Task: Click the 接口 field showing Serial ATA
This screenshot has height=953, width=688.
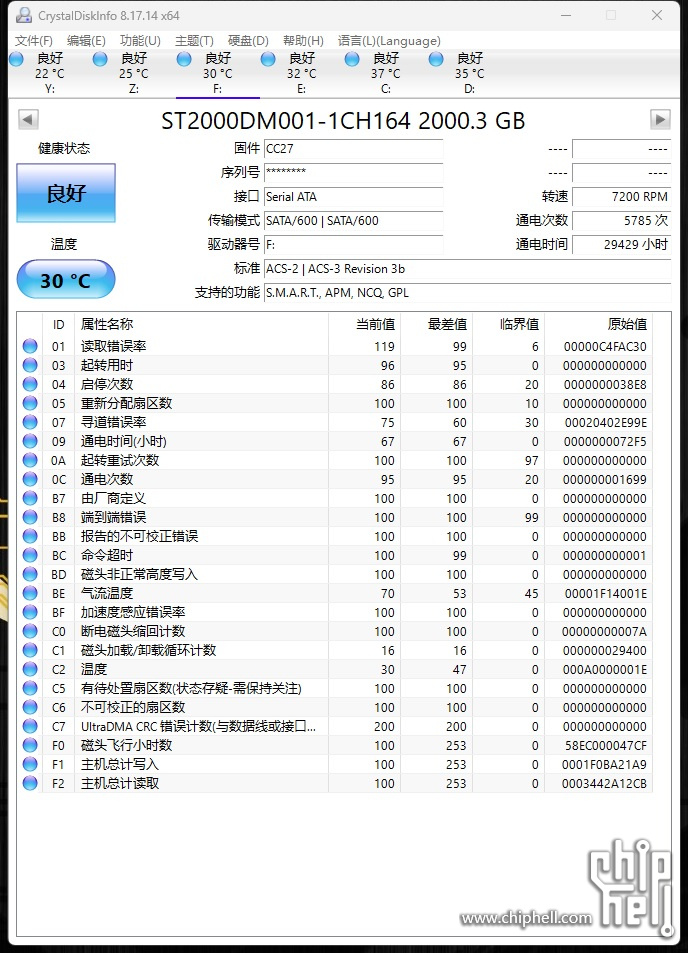Action: coord(354,196)
